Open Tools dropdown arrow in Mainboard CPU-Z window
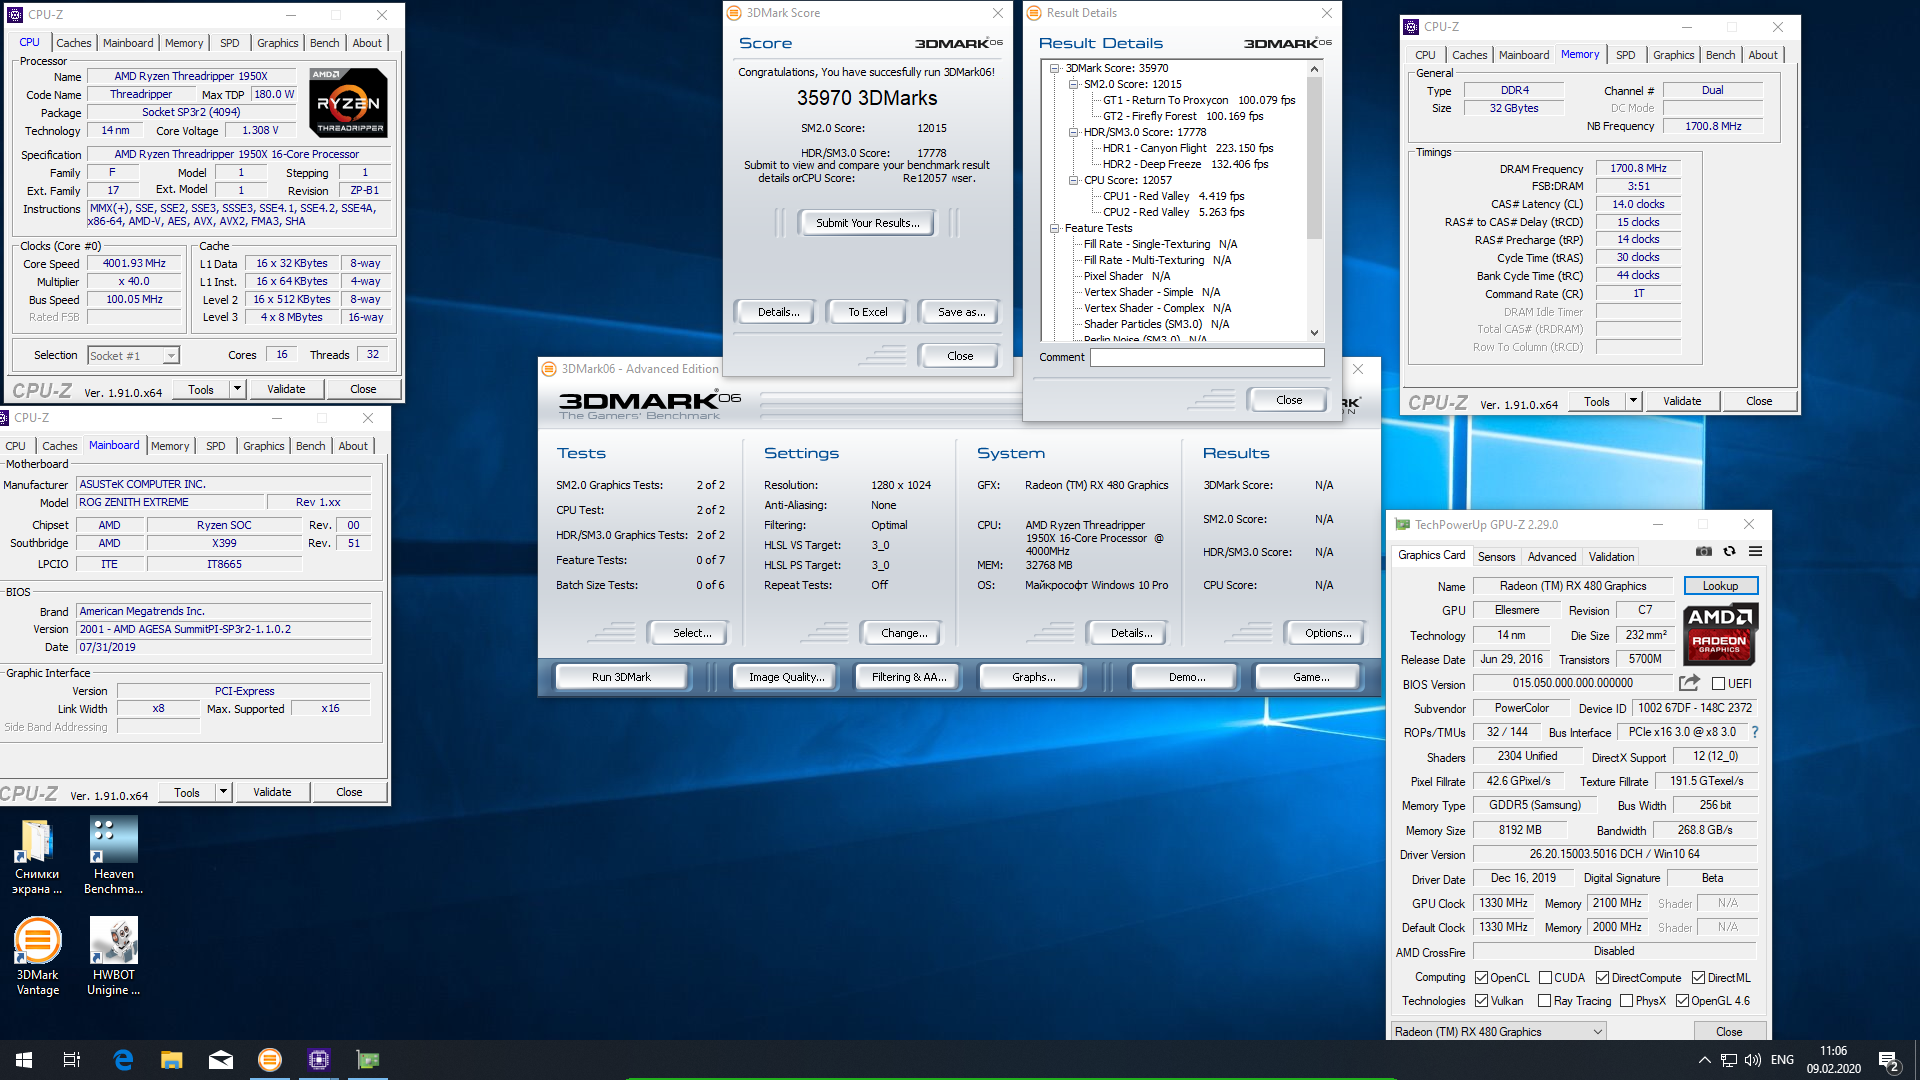 (x=223, y=792)
